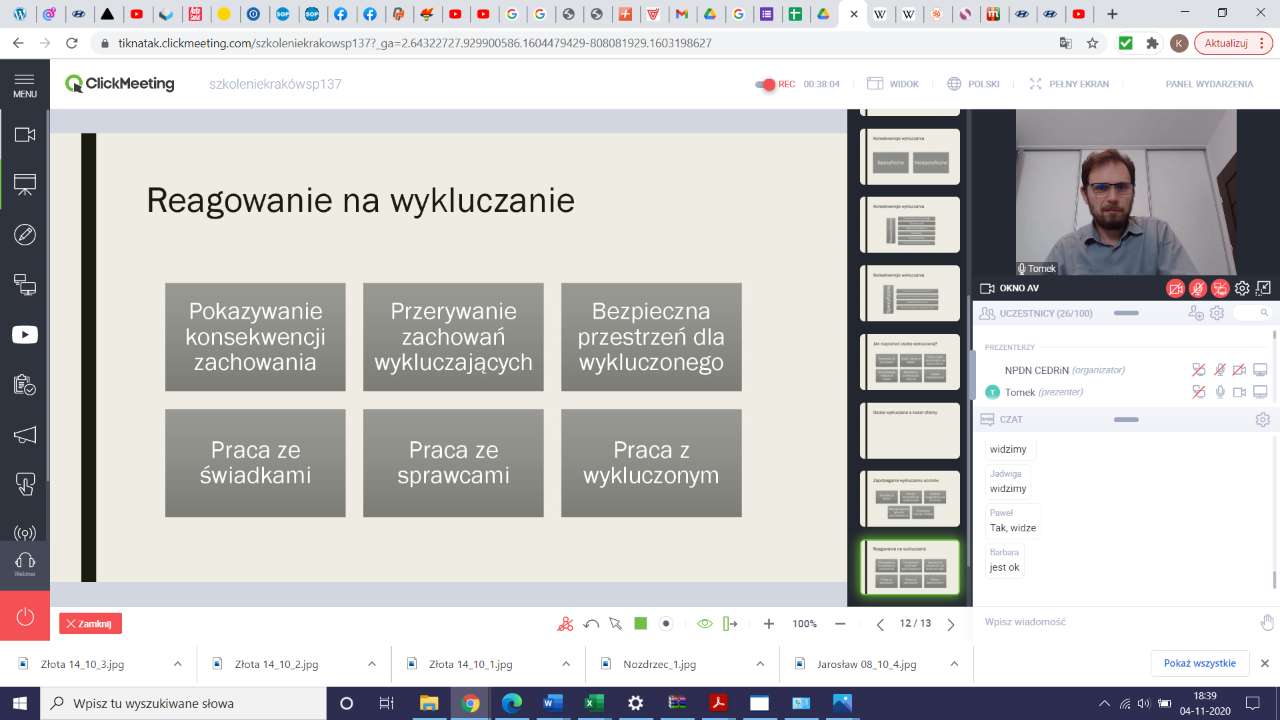
Task: Click the megaphone call-to-action icon
Action: pyautogui.click(x=25, y=435)
